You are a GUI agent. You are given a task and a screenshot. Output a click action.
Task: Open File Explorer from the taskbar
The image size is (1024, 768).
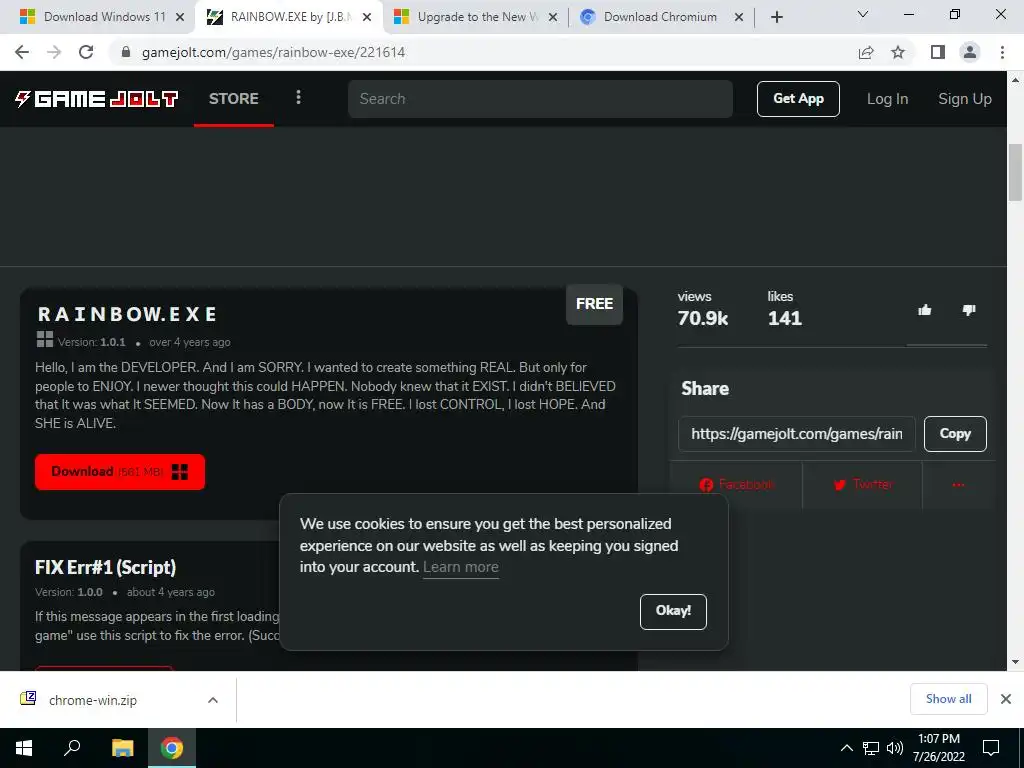click(x=122, y=748)
